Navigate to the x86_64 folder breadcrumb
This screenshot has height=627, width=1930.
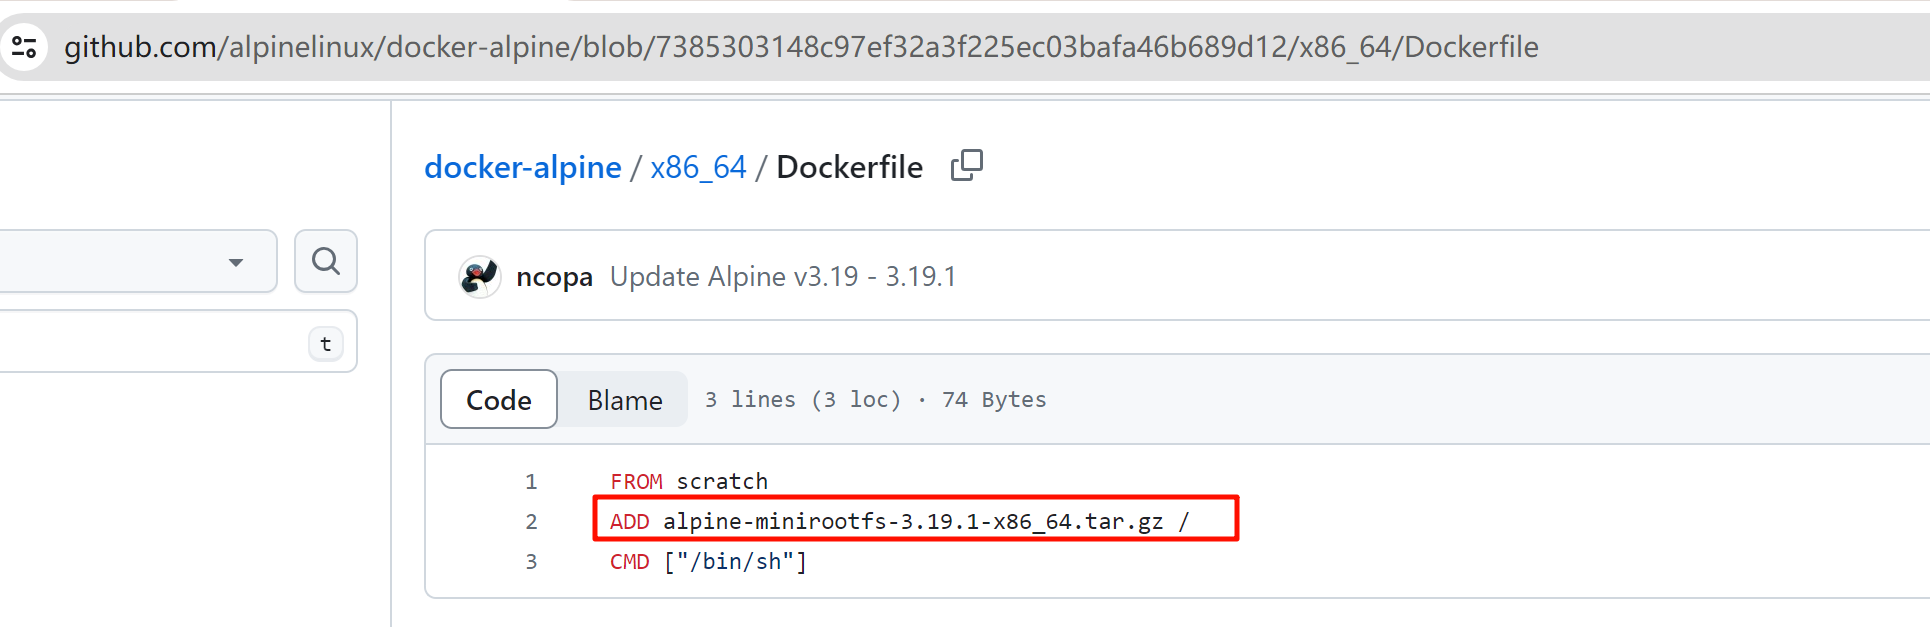pos(698,167)
